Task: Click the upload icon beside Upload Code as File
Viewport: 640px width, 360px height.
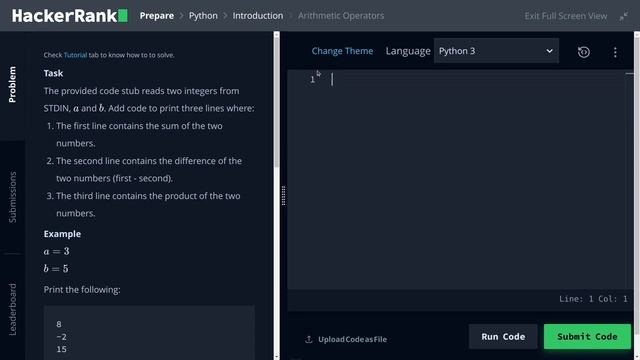Action: (x=309, y=339)
